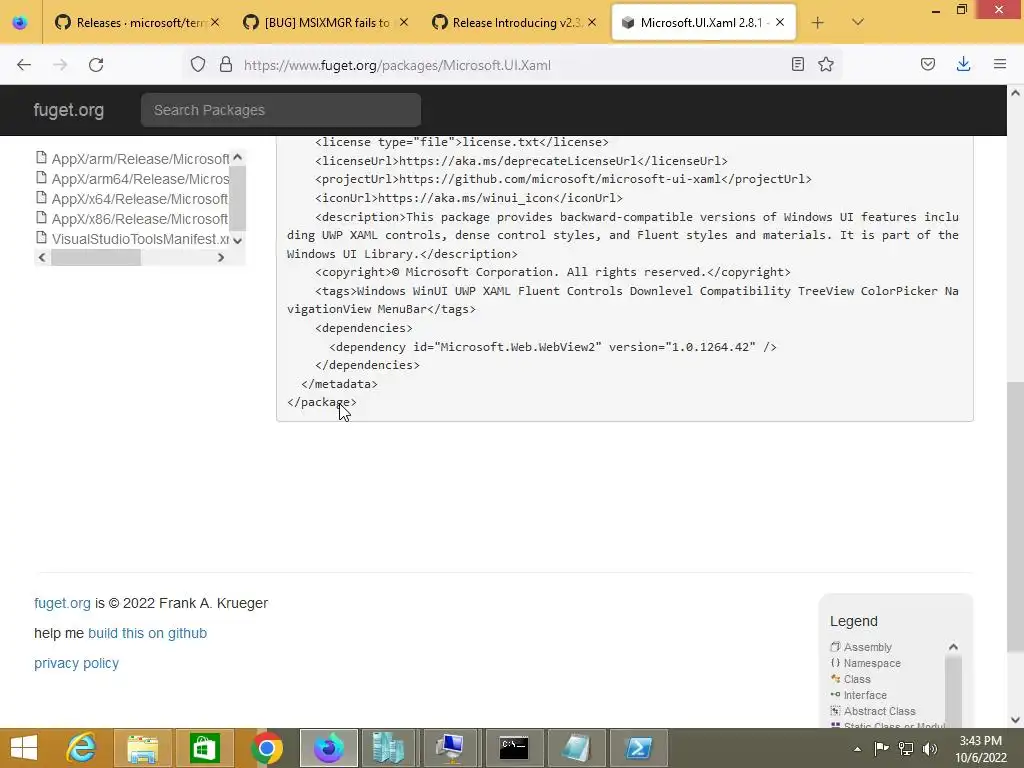Bookmark this page with the star icon
This screenshot has width=1024, height=768.
click(826, 64)
